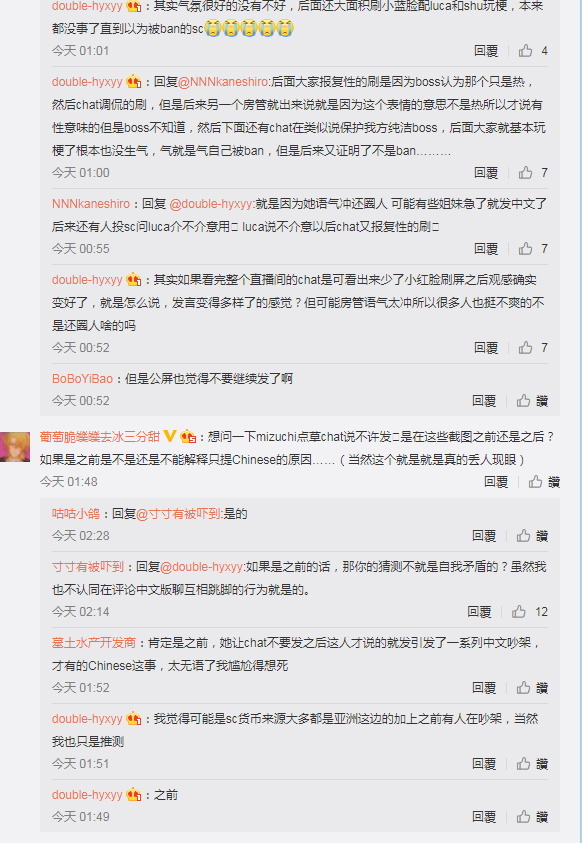
Task: Open 咕咕小鸽's profile
Action: (76, 514)
